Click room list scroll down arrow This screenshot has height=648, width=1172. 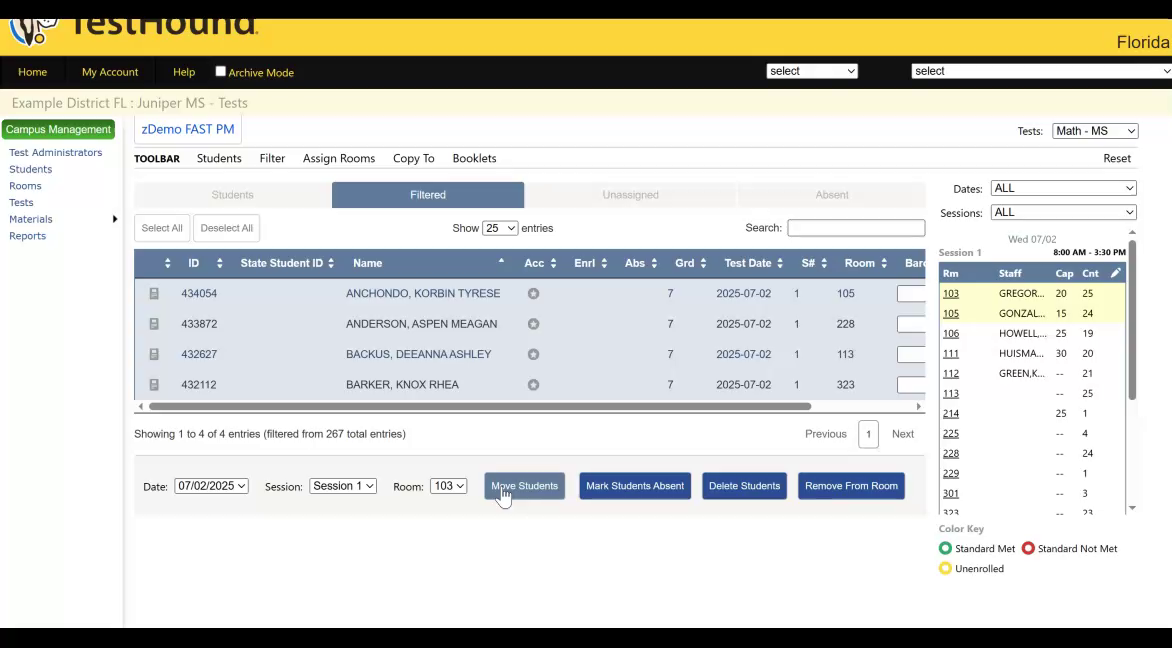1132,508
